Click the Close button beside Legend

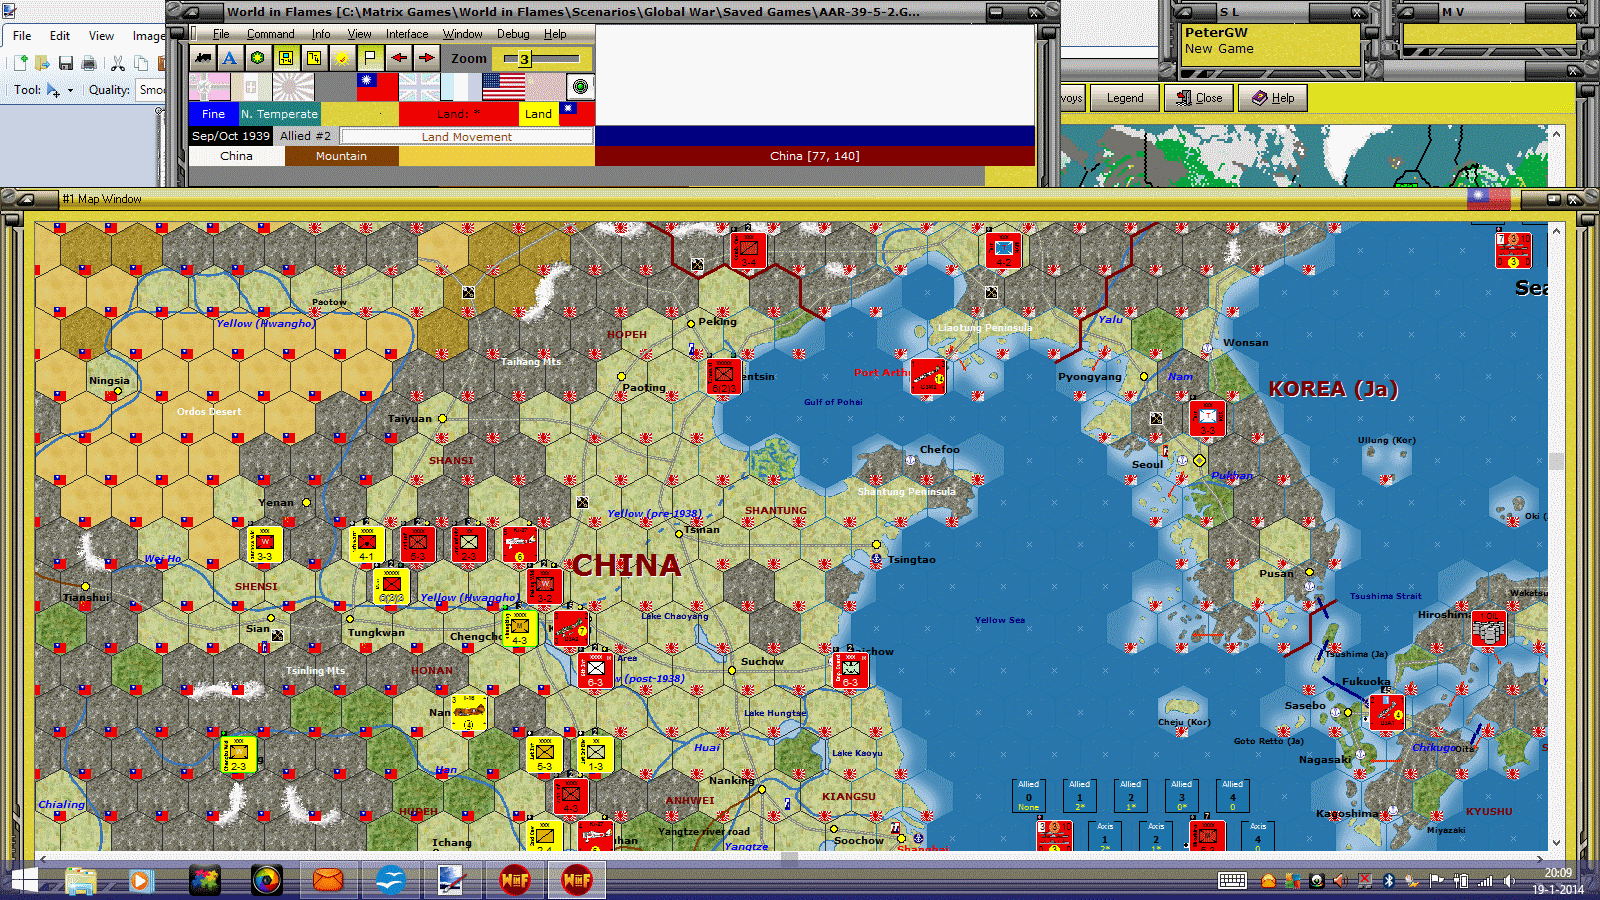(1200, 98)
